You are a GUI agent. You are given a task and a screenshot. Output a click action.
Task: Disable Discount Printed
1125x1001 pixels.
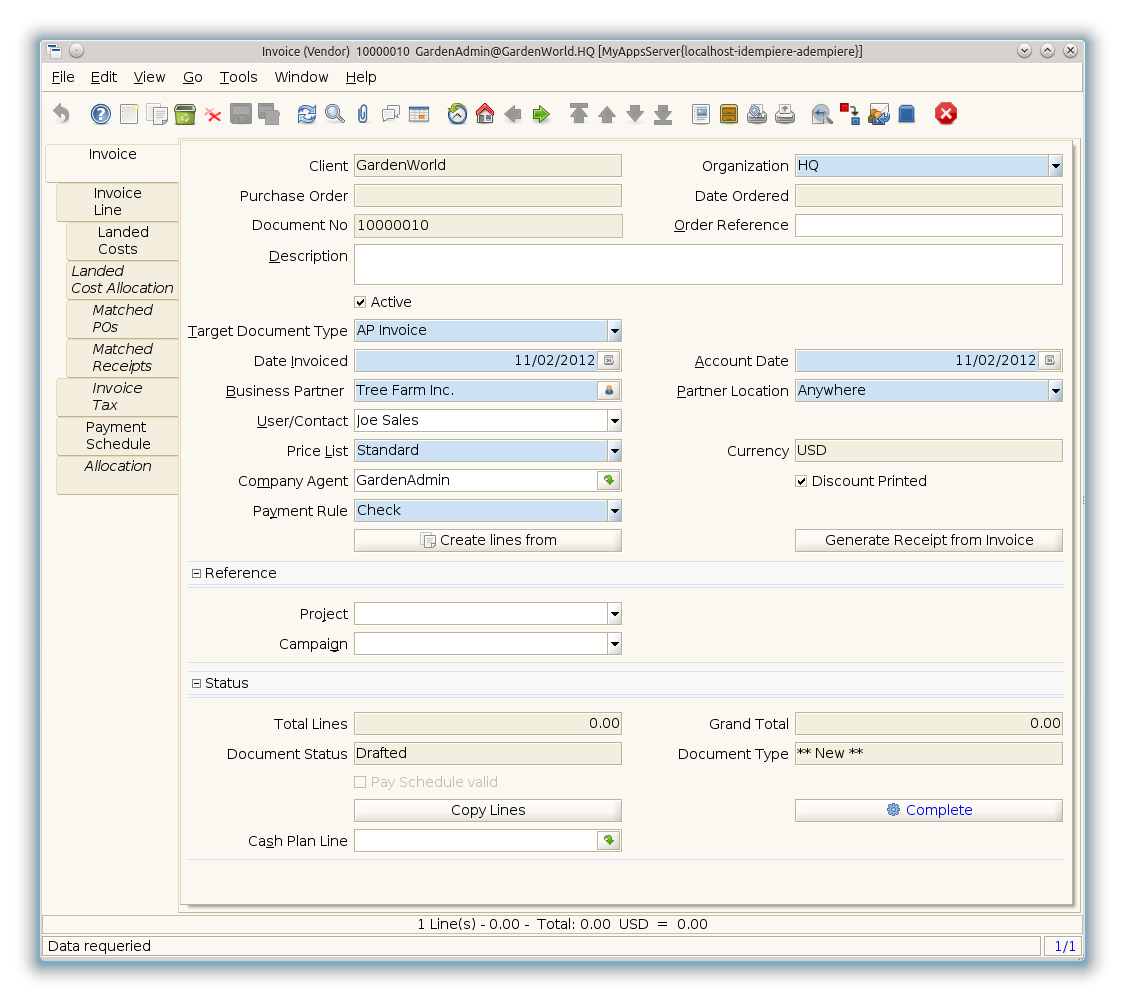pyautogui.click(x=801, y=481)
